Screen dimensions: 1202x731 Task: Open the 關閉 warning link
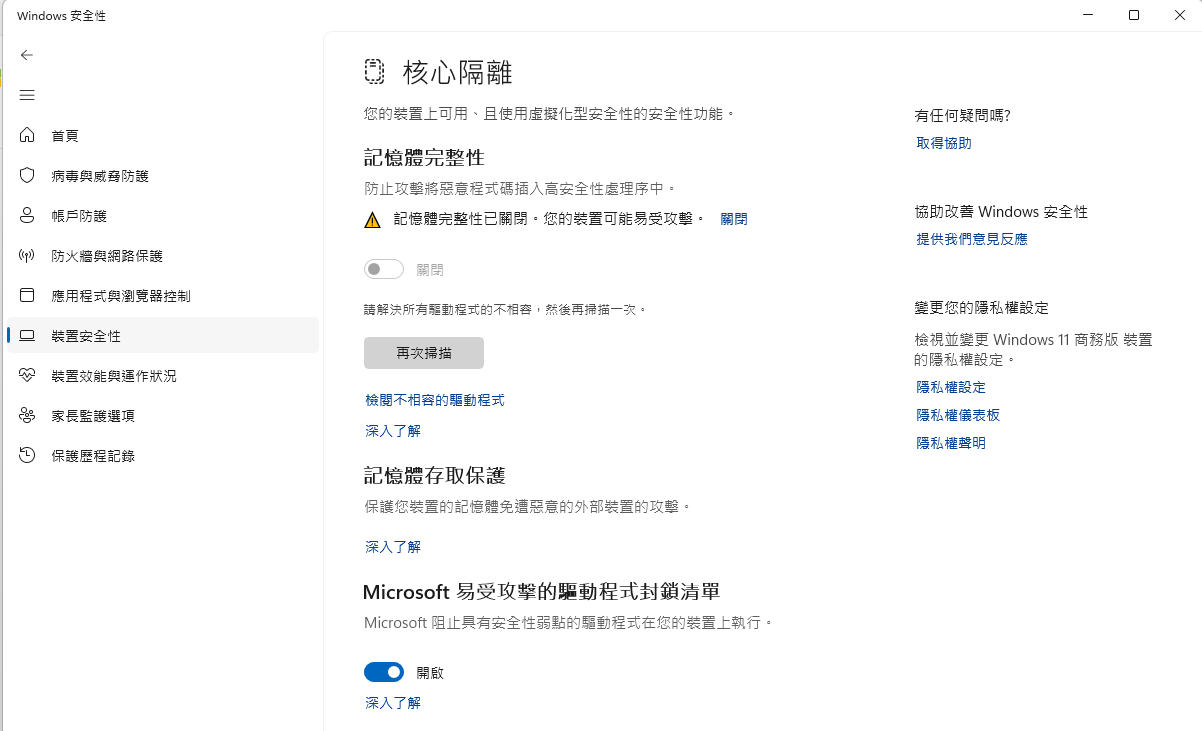[733, 218]
